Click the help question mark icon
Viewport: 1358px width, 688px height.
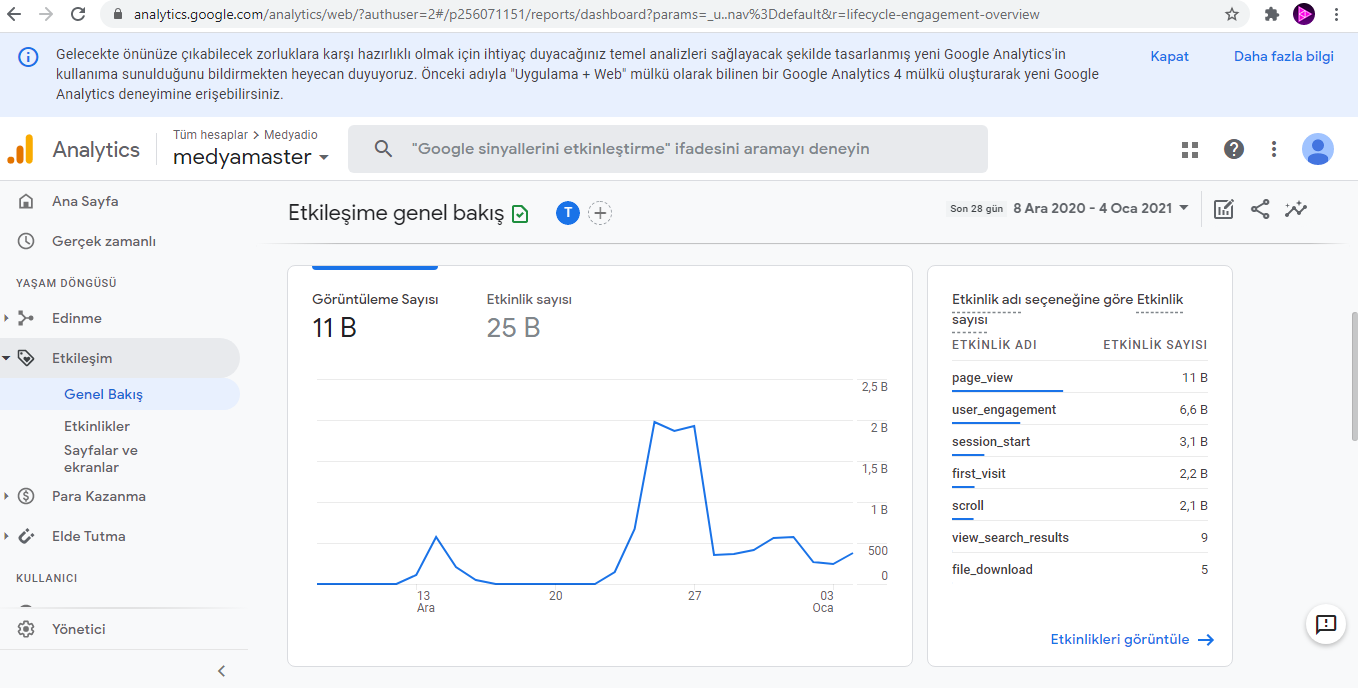1234,149
